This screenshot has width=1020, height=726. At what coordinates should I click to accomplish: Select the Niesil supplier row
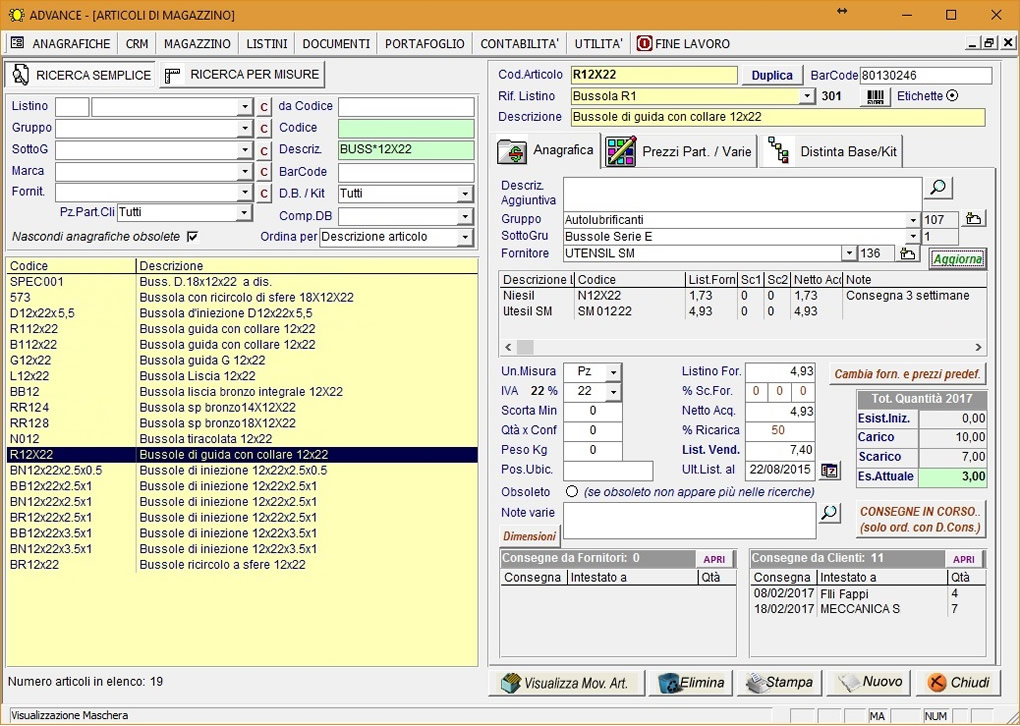(x=742, y=296)
